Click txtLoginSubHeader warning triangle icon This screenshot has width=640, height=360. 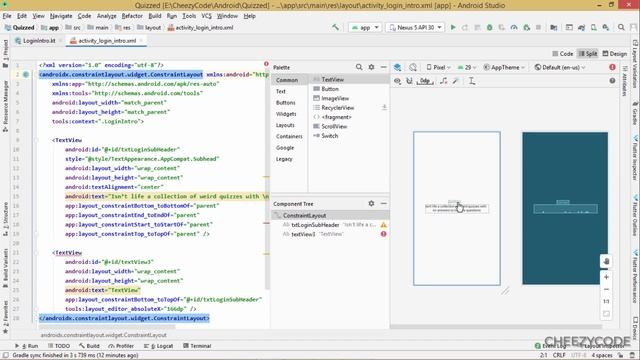pos(384,225)
